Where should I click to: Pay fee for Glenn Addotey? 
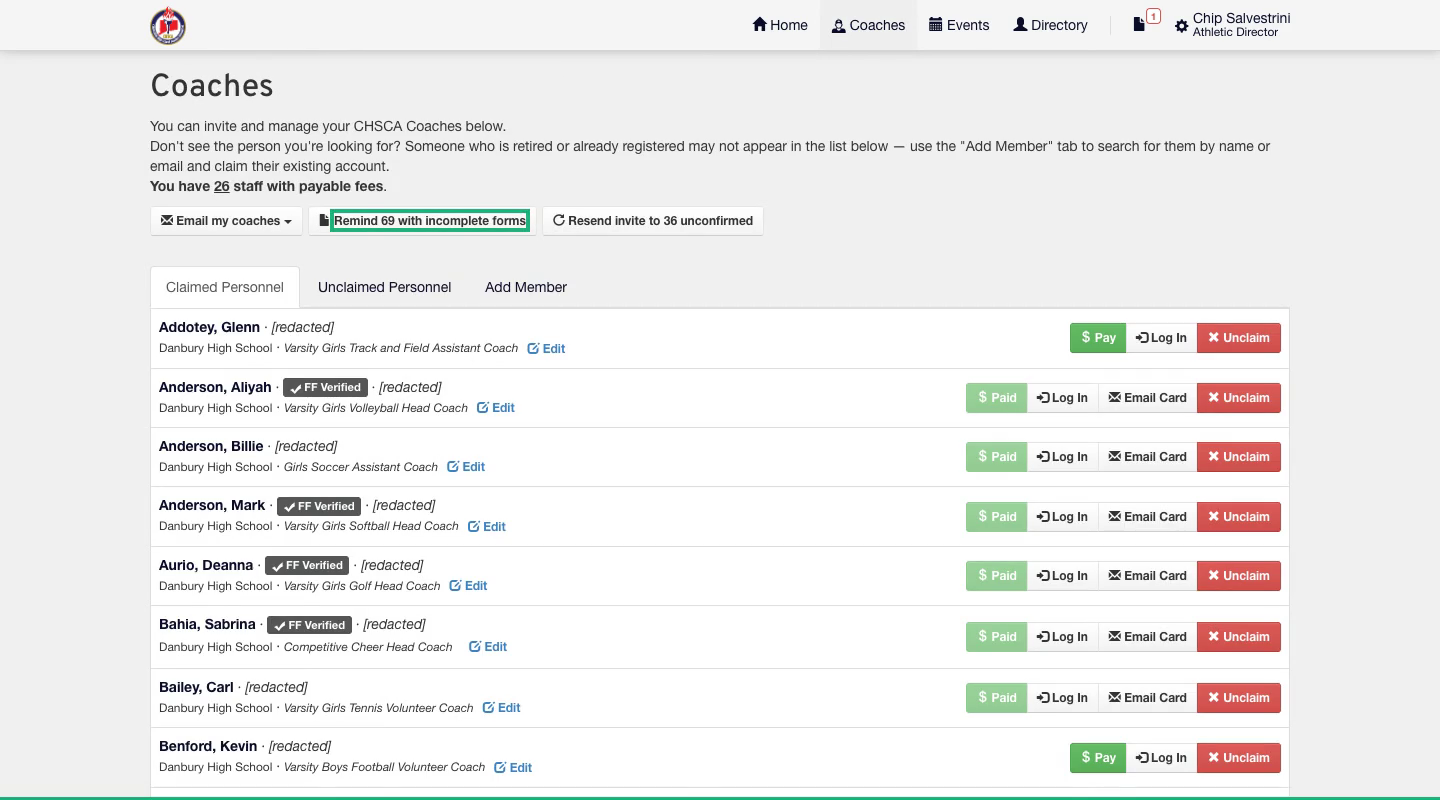tap(1098, 338)
